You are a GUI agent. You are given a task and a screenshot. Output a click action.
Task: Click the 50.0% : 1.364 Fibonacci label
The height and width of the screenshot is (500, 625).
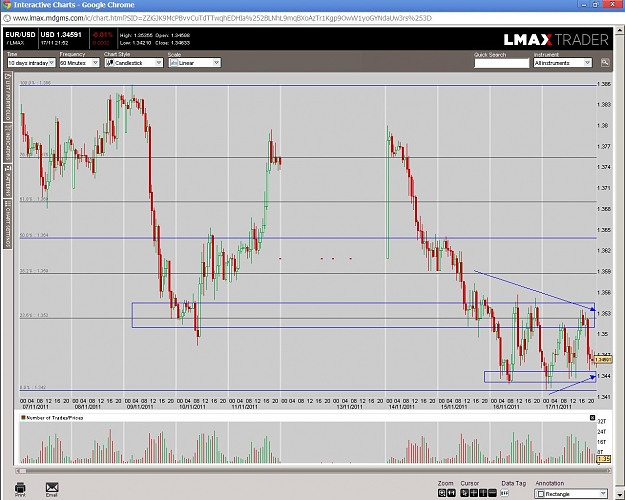pos(34,235)
